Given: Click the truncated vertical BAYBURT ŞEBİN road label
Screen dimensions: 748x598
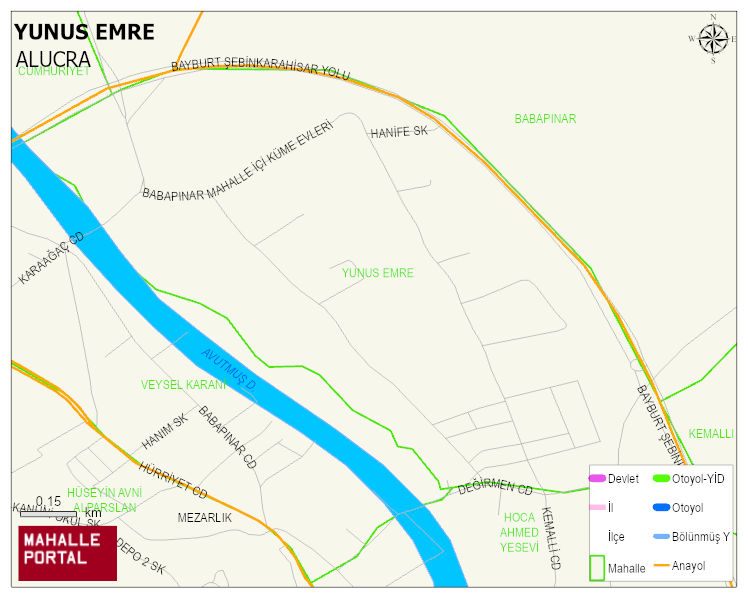Looking at the screenshot, I should point(660,424).
